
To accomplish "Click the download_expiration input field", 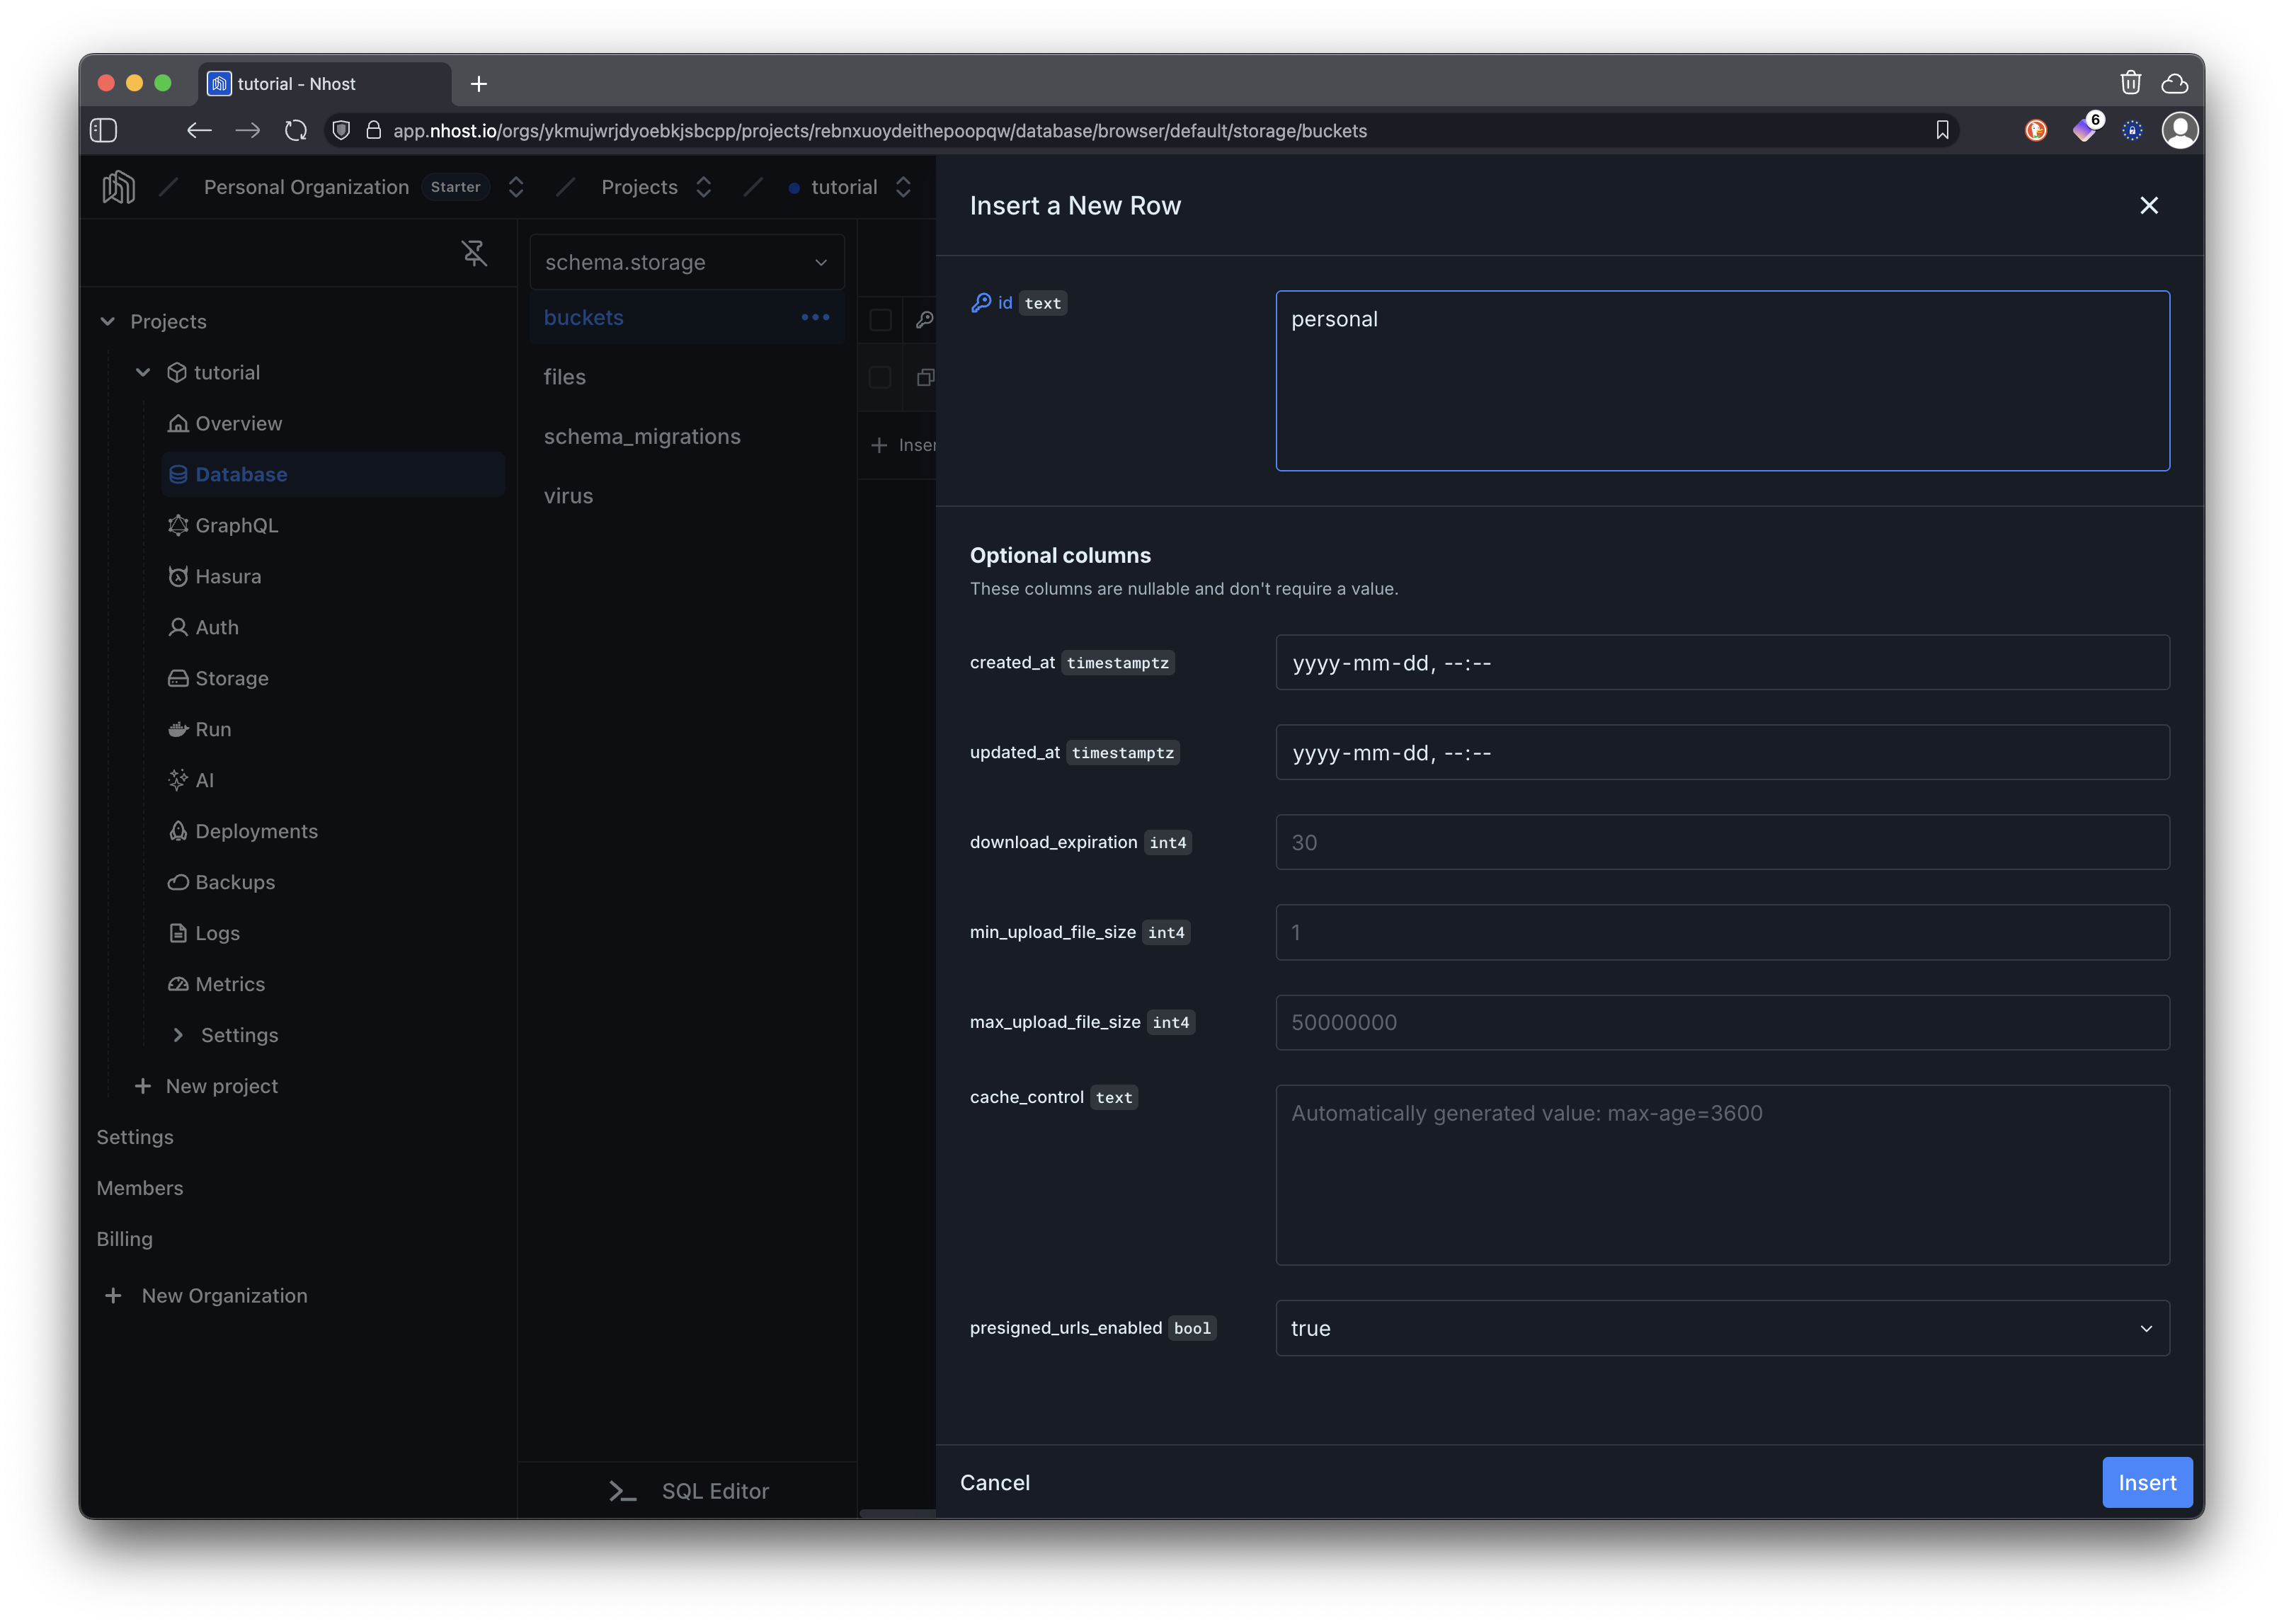I will (1721, 842).
